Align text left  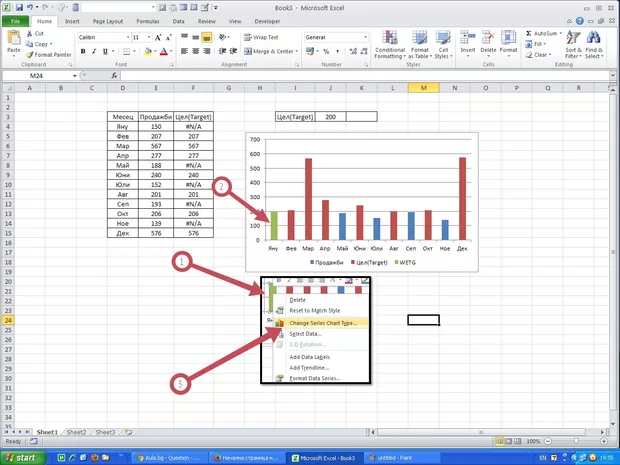point(184,51)
